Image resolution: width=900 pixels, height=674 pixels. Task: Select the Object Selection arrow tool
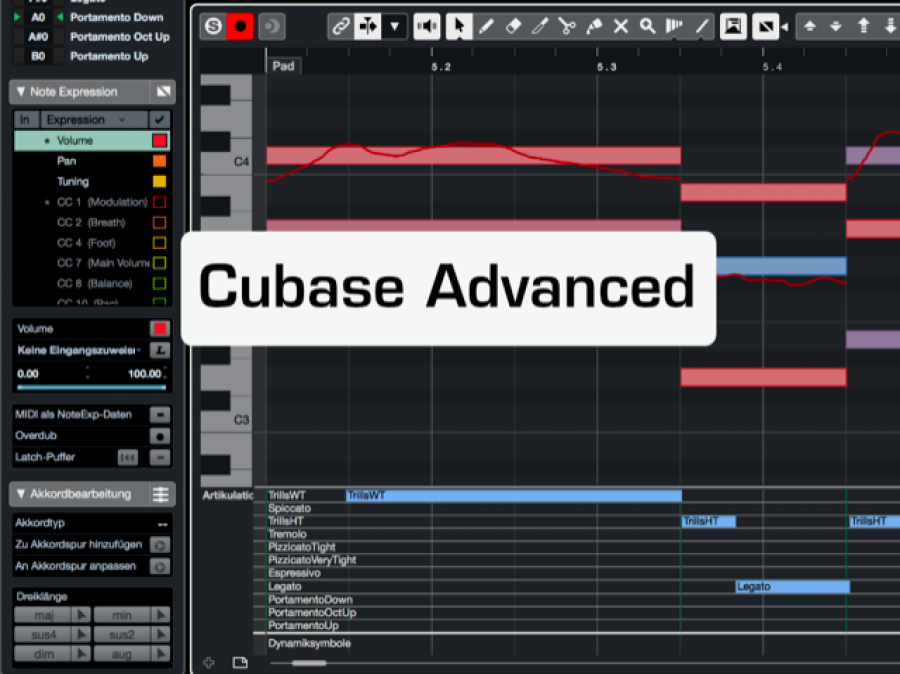(459, 26)
